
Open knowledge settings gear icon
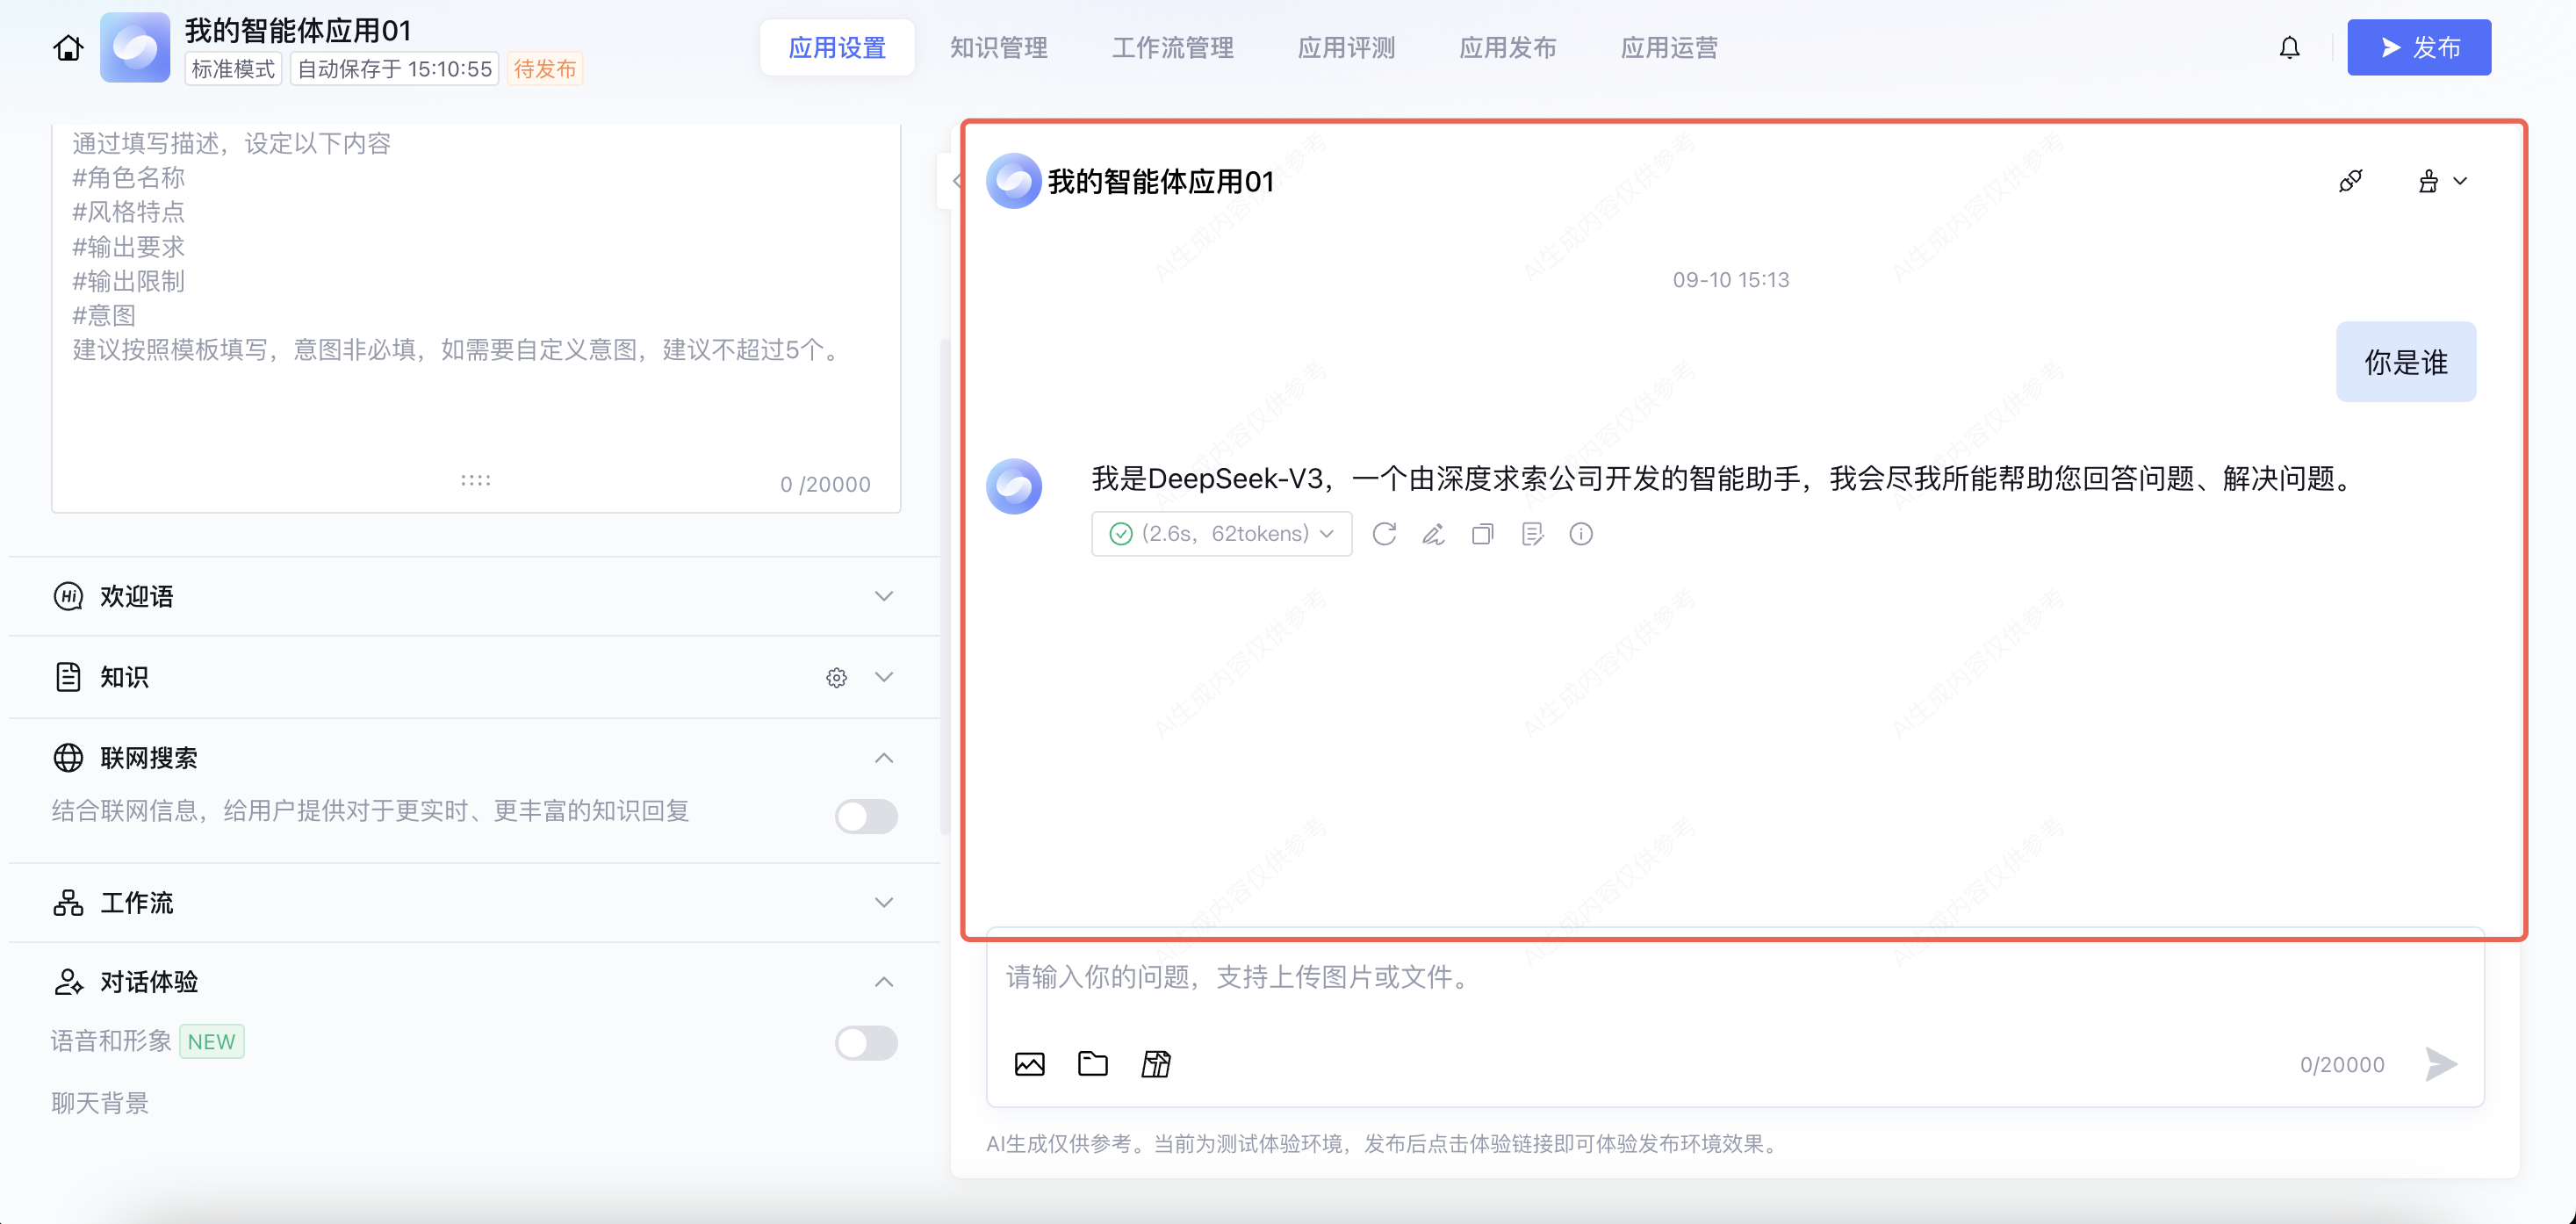pos(836,678)
